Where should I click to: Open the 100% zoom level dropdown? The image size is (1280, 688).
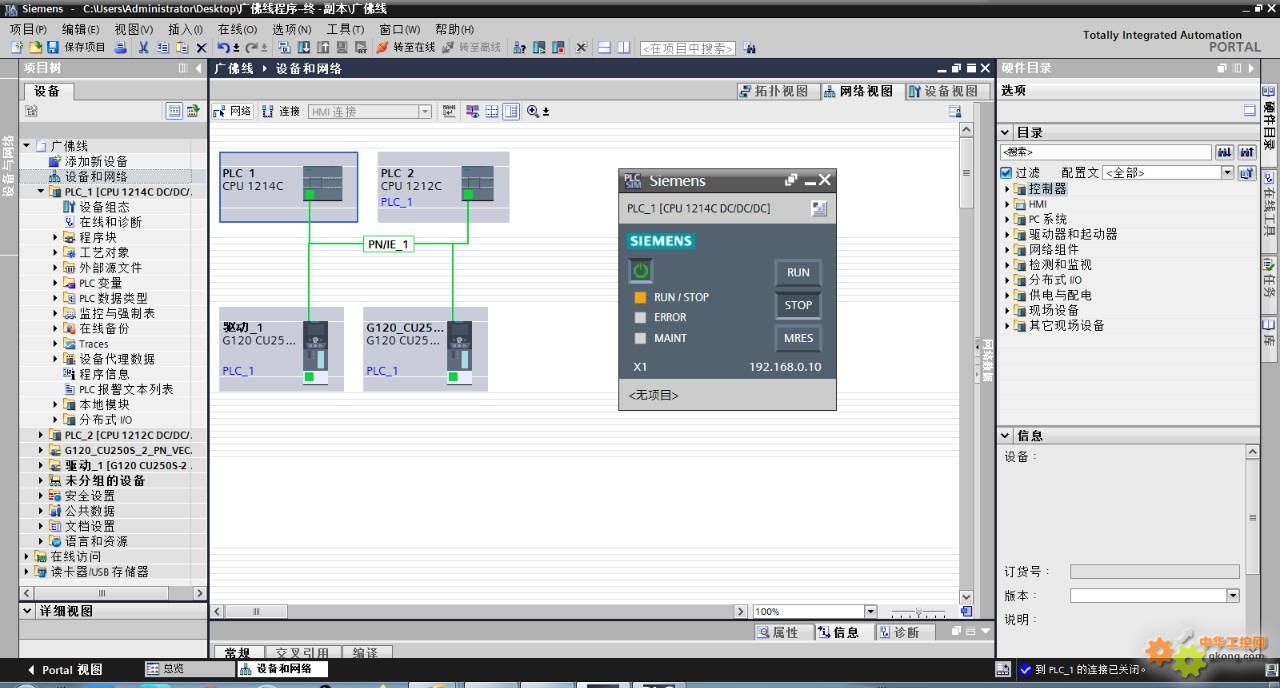pos(870,611)
